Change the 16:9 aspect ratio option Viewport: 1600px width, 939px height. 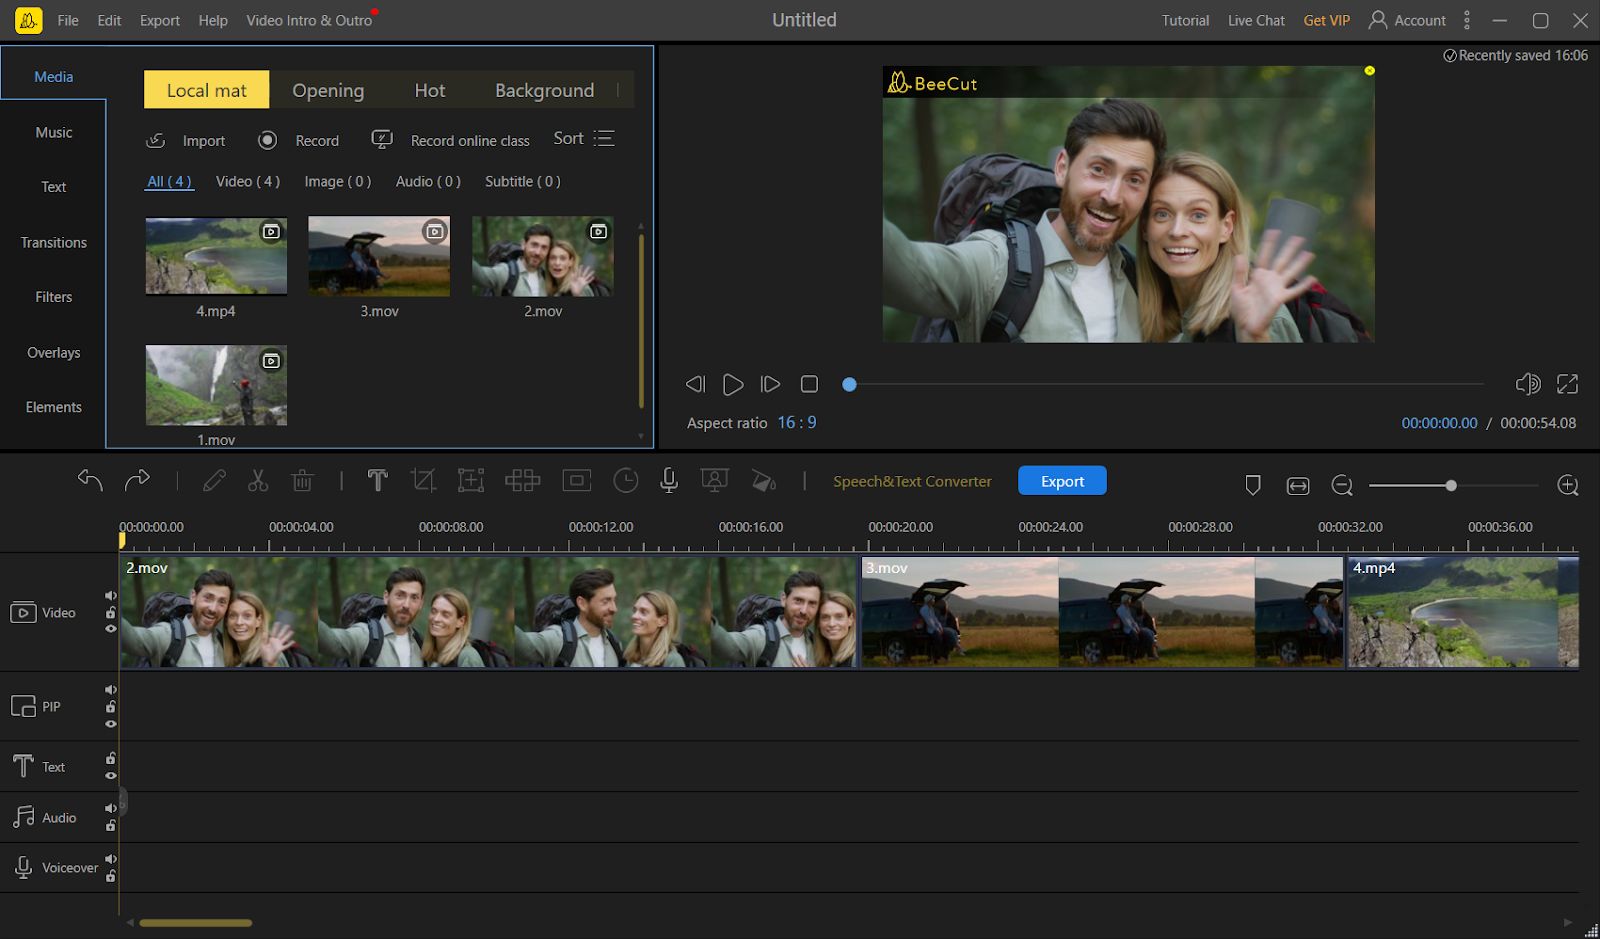[x=797, y=423]
